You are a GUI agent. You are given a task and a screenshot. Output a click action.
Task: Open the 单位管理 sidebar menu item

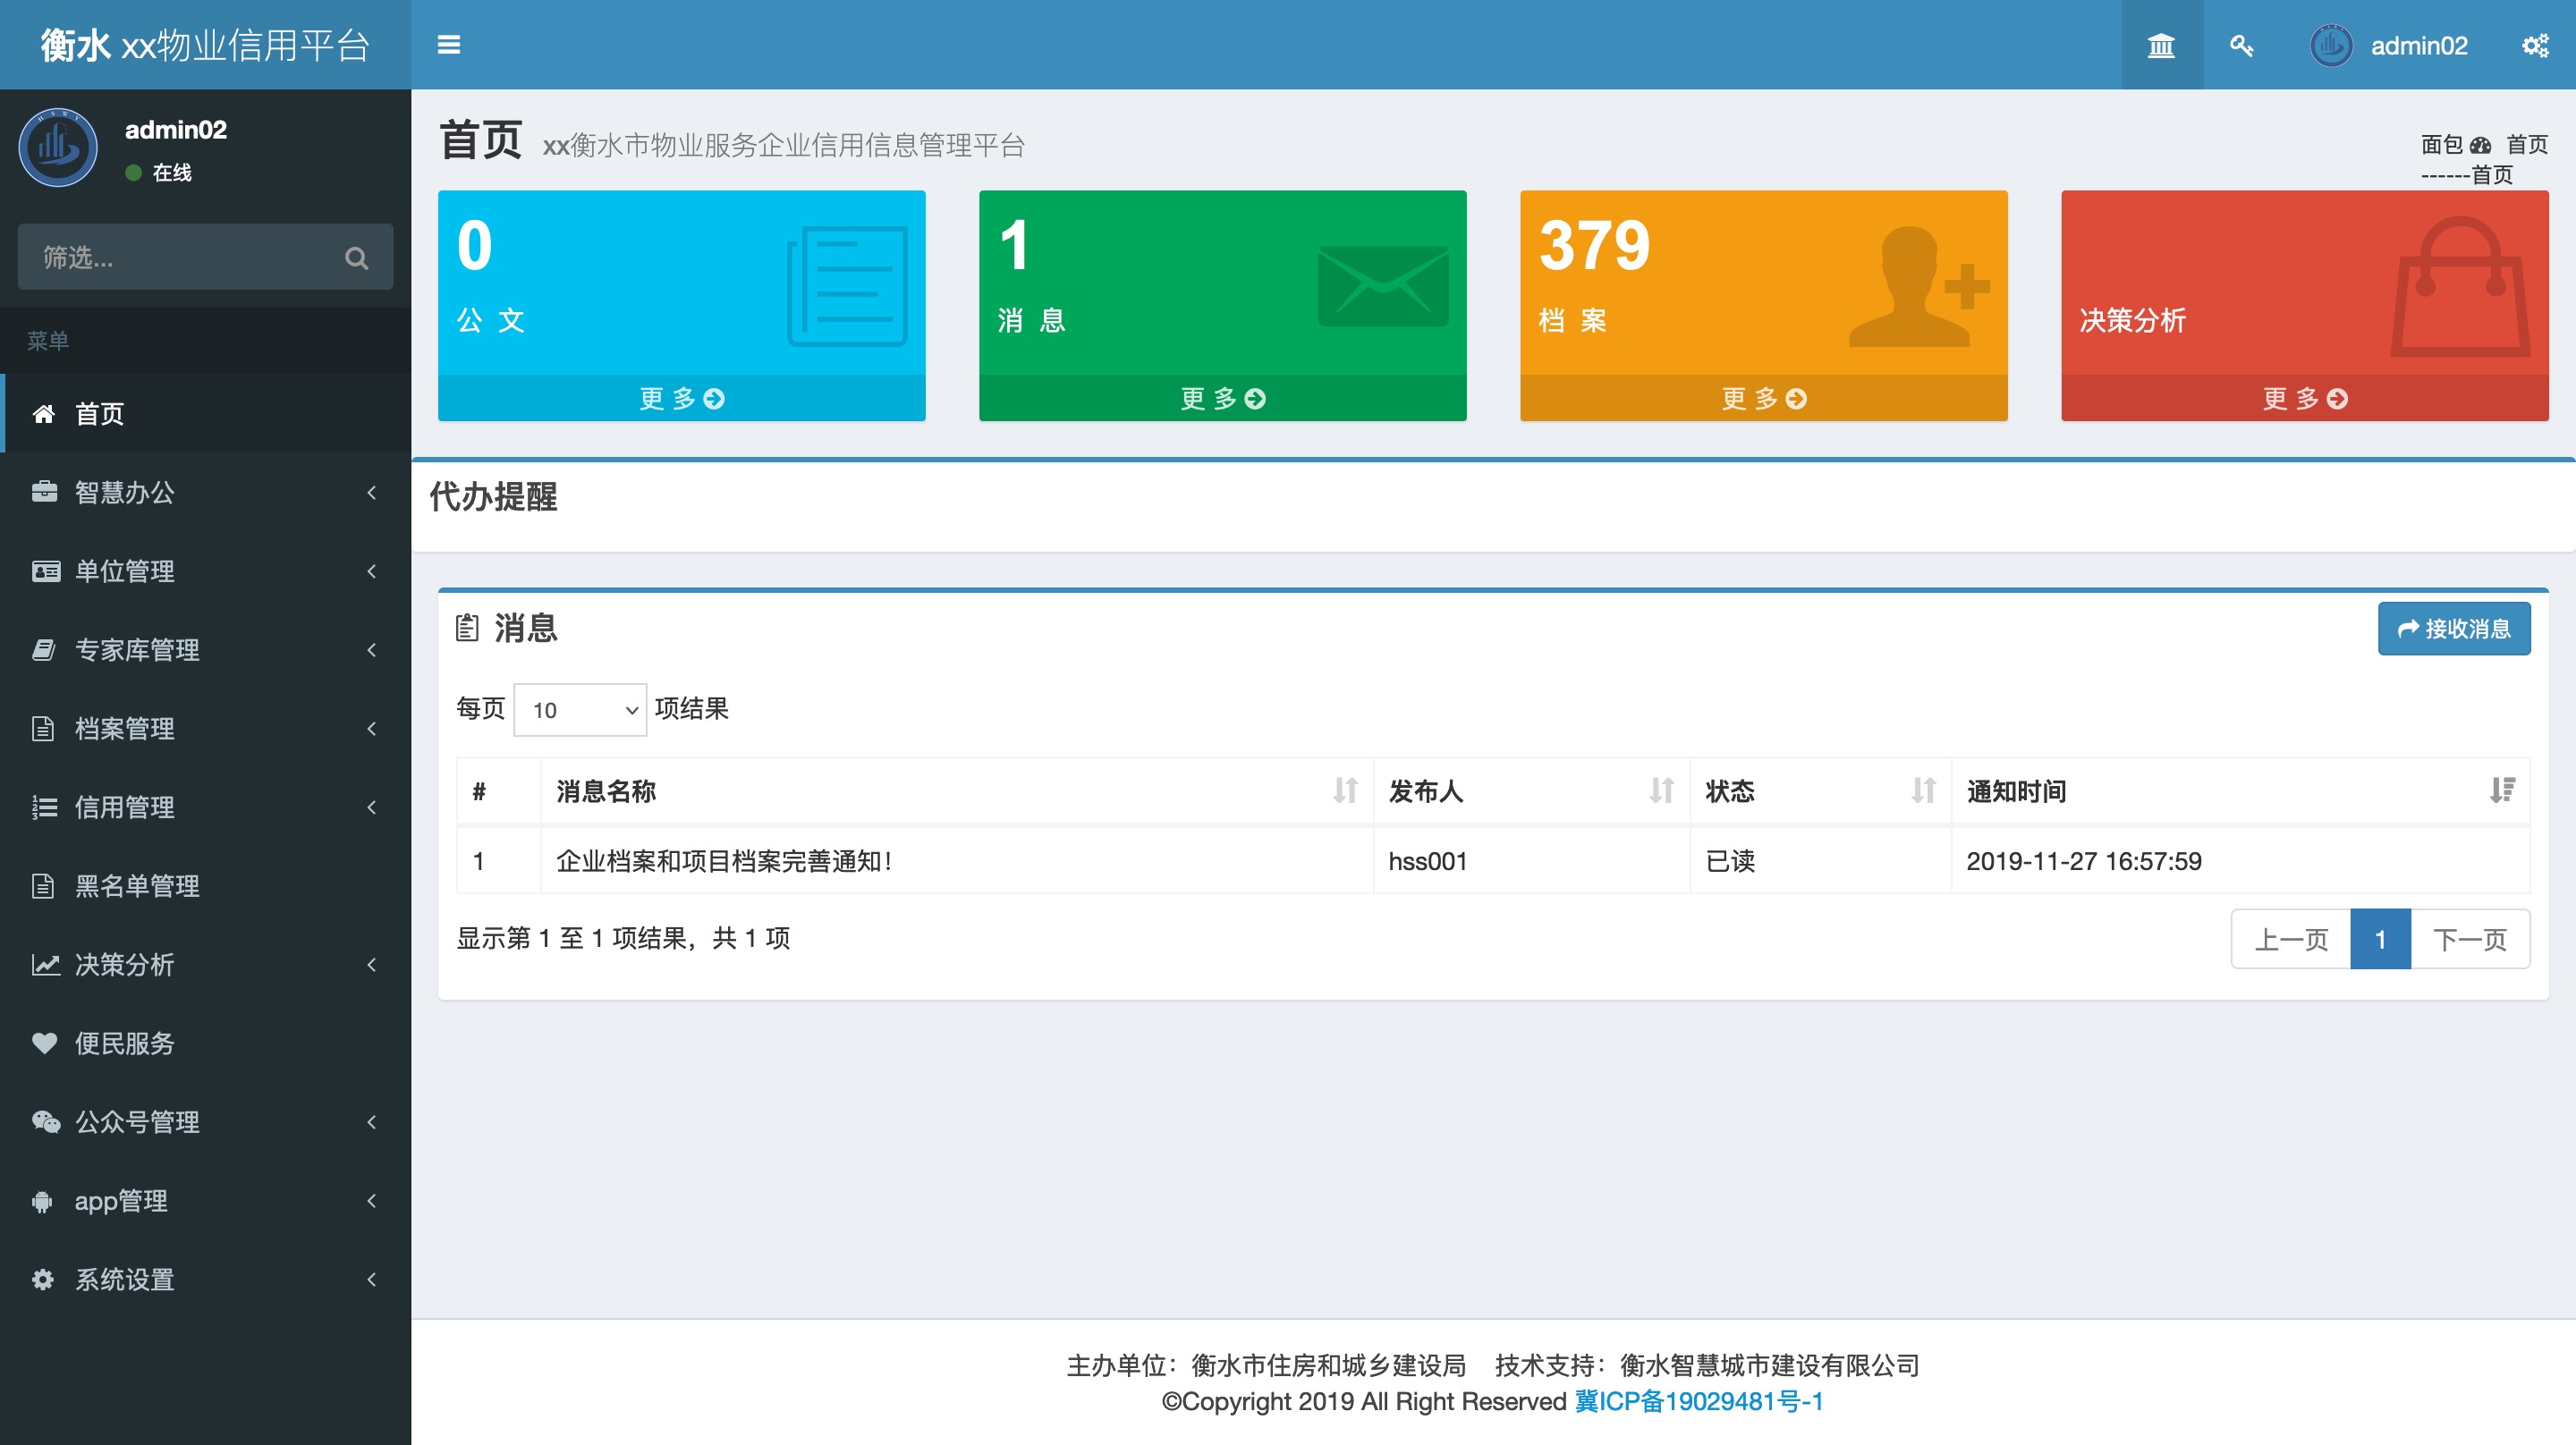click(206, 571)
